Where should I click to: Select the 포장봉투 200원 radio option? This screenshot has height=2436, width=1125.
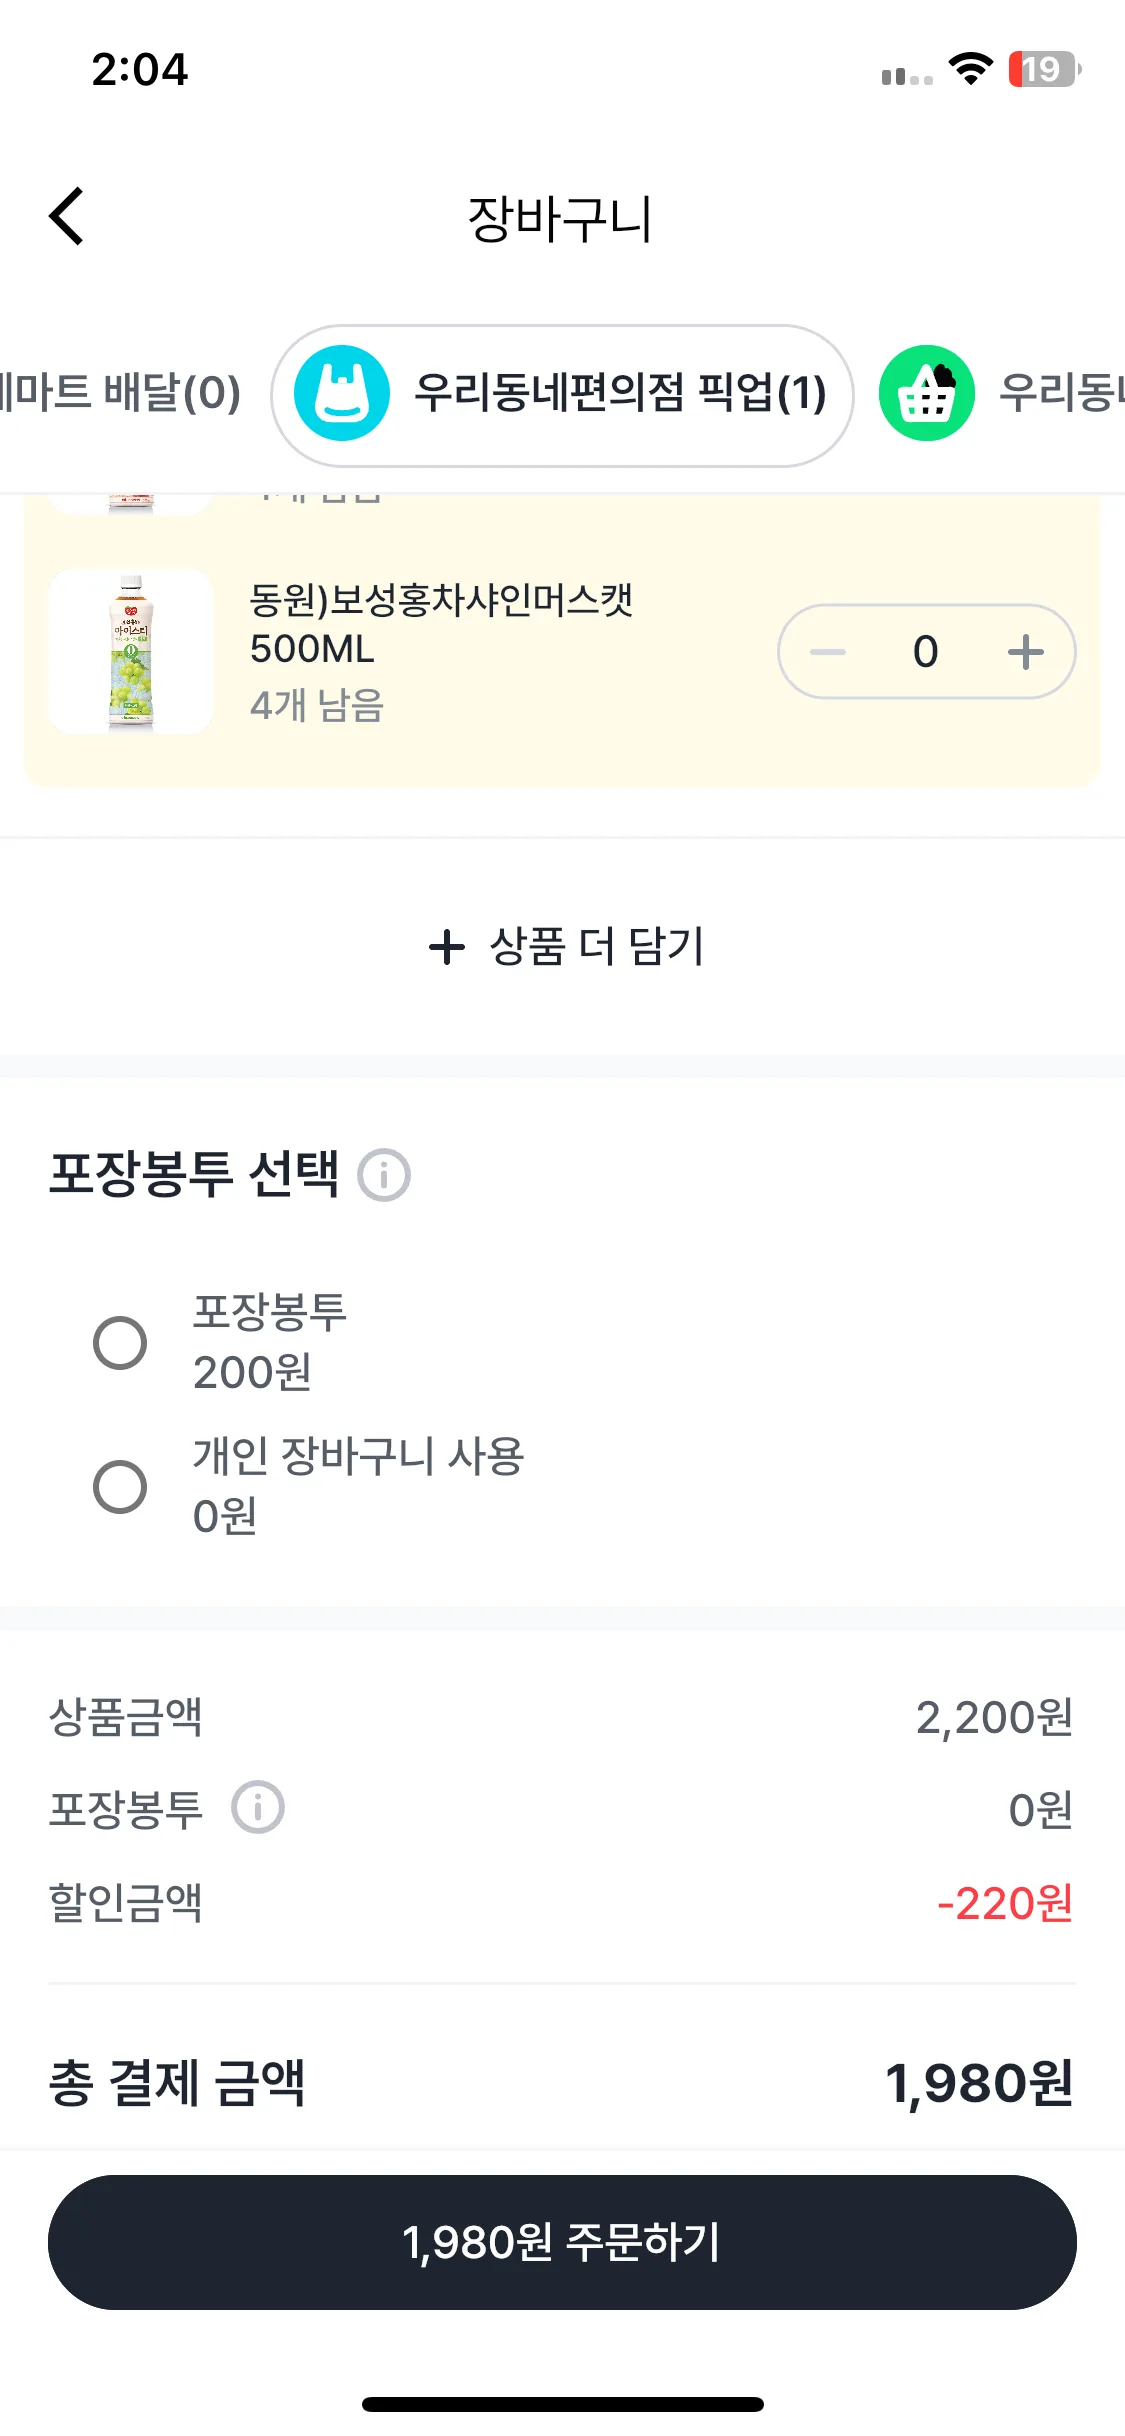(120, 1342)
